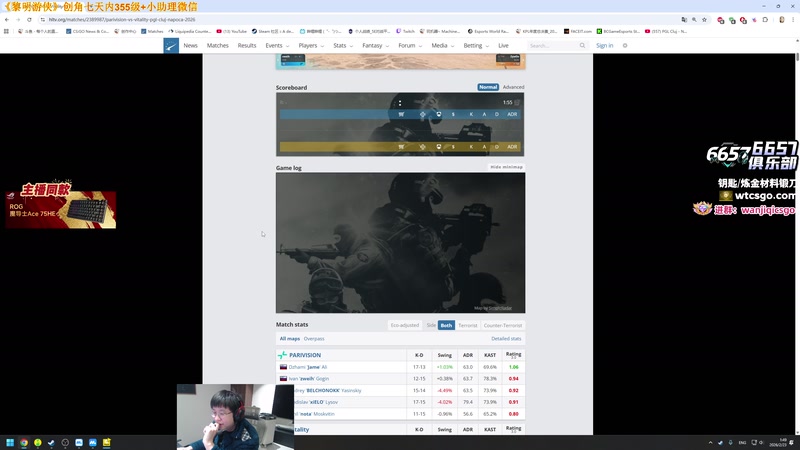Click the HLTV logo icon
The width and height of the screenshot is (800, 450).
tap(171, 45)
